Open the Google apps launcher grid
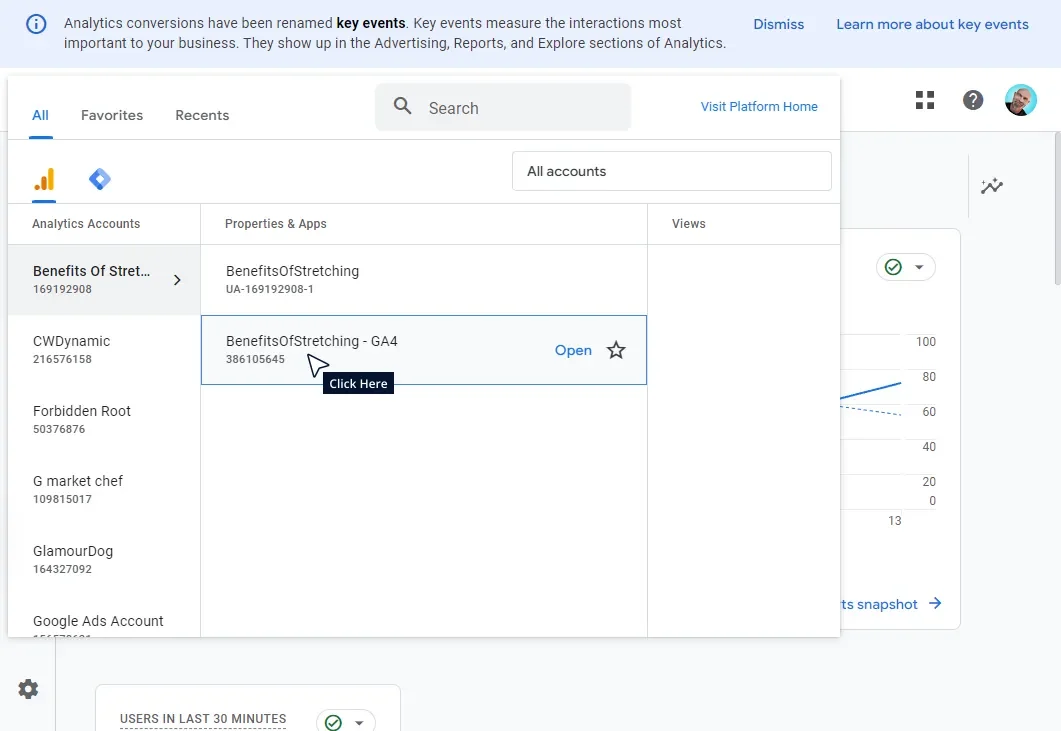Image resolution: width=1061 pixels, height=731 pixels. click(924, 99)
